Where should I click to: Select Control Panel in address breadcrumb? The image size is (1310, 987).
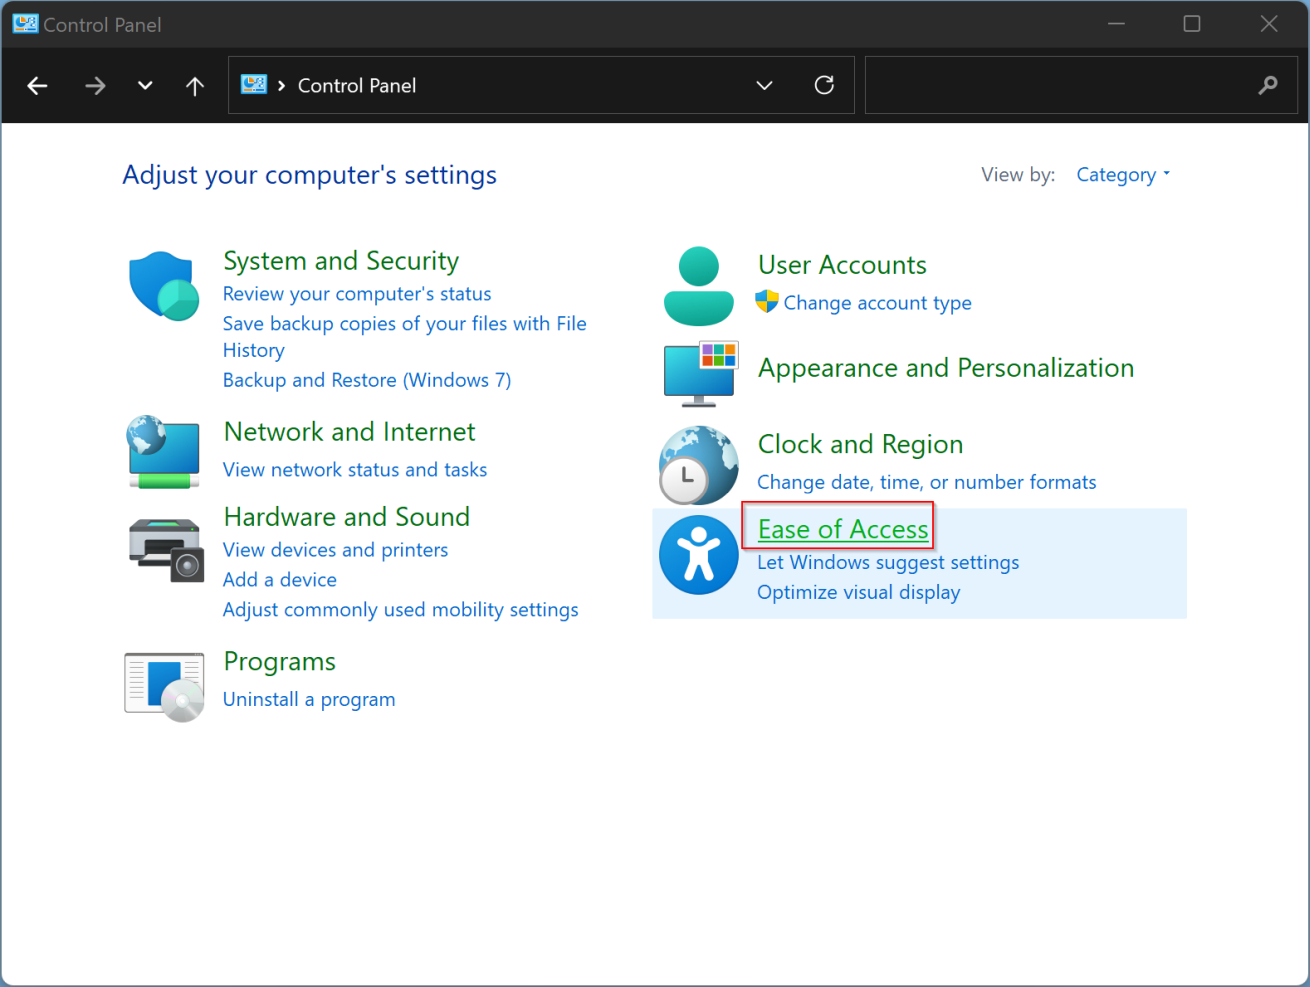(357, 86)
